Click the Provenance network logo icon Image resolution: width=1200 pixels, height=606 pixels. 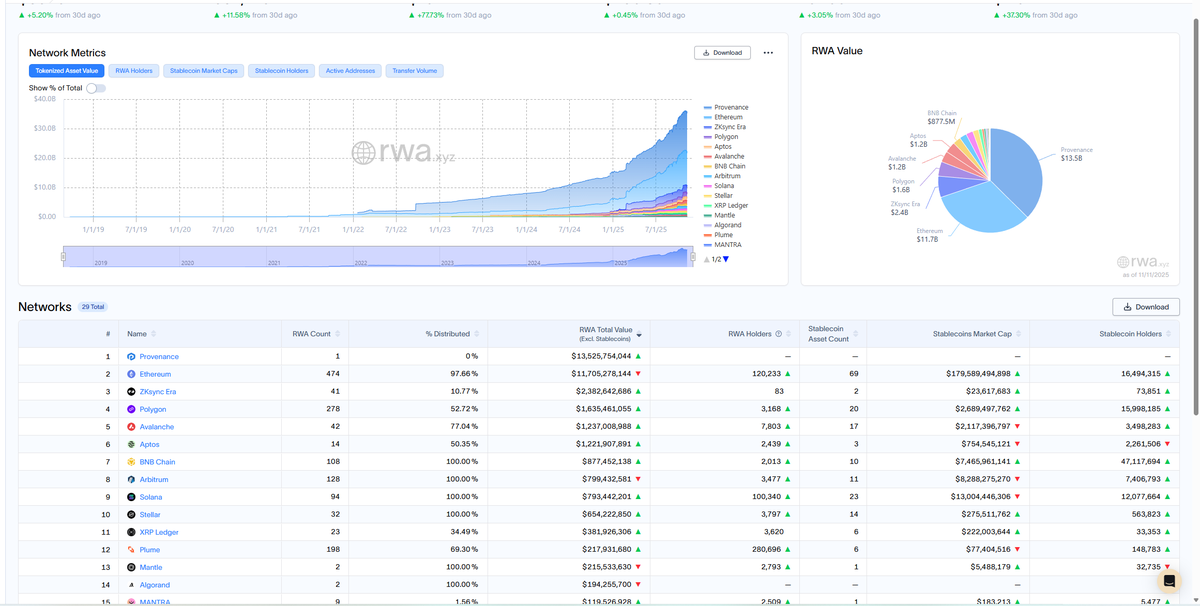point(131,357)
